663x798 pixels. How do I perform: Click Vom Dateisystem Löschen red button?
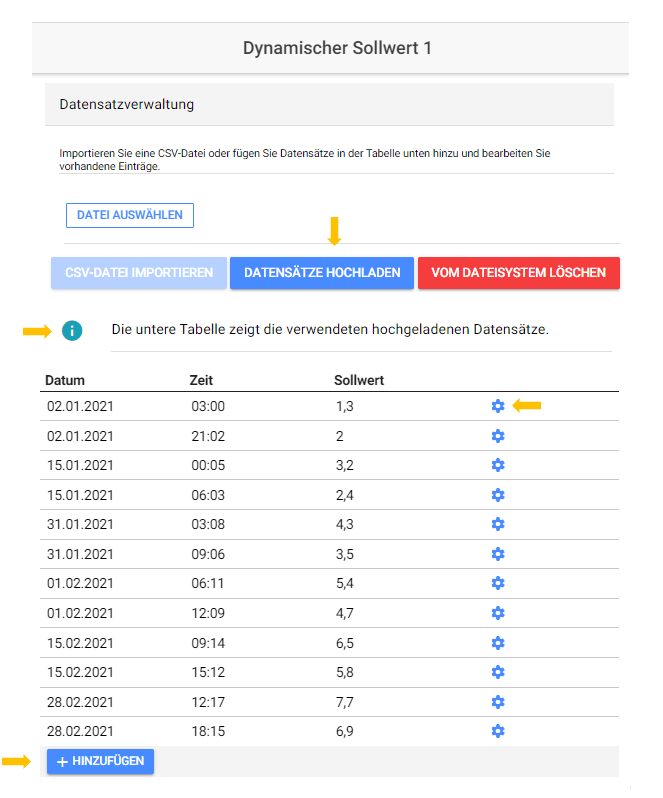click(x=518, y=273)
